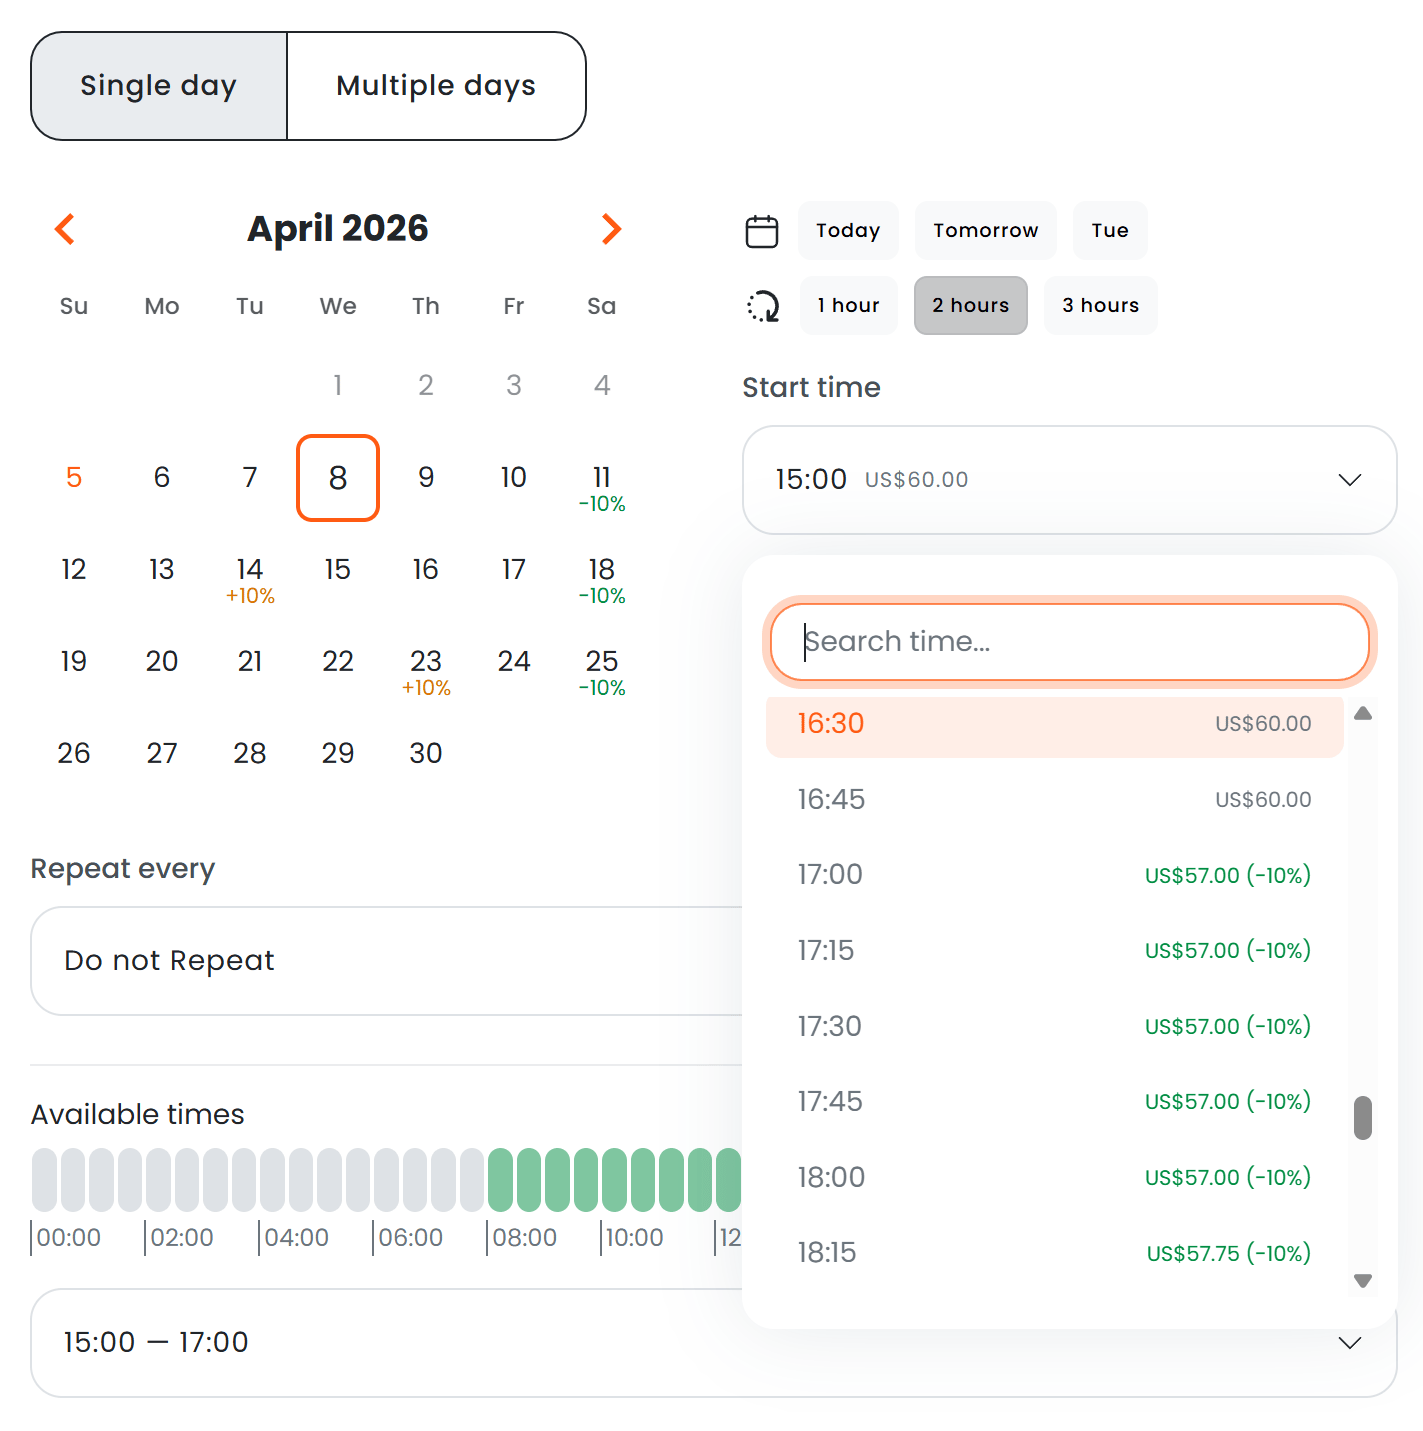The height and width of the screenshot is (1431, 1423).
Task: Choose the Tue quick date
Action: click(1110, 230)
